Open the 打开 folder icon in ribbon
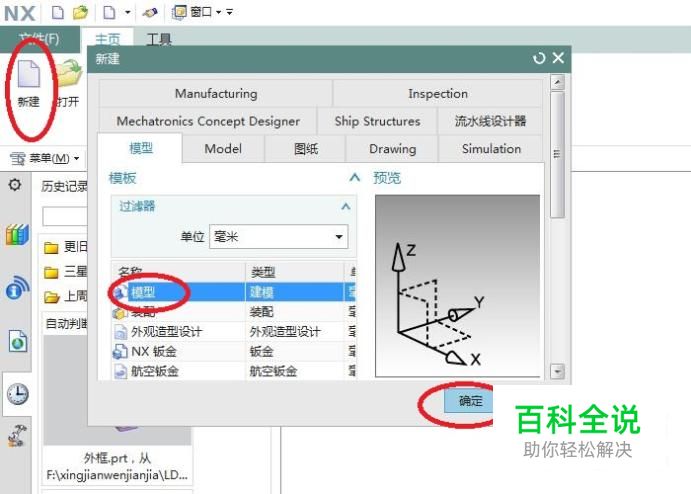The image size is (691, 494). pyautogui.click(x=70, y=73)
